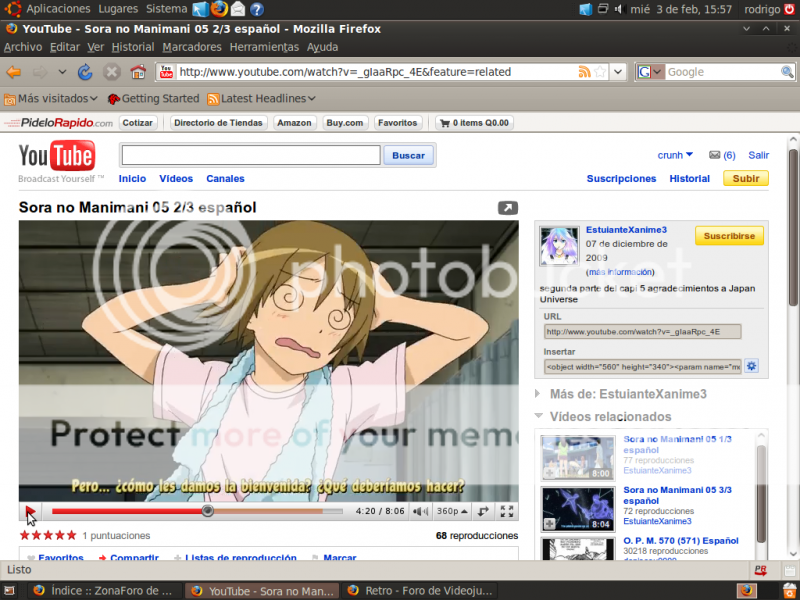Click the volume icon in the system tray
This screenshot has width=800, height=600.
(620, 9)
